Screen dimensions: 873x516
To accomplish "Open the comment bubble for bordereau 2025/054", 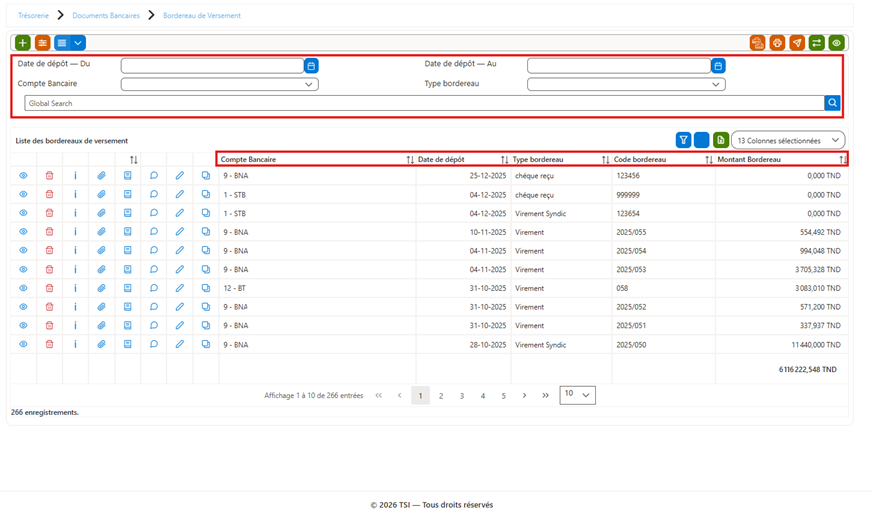I will tap(154, 250).
